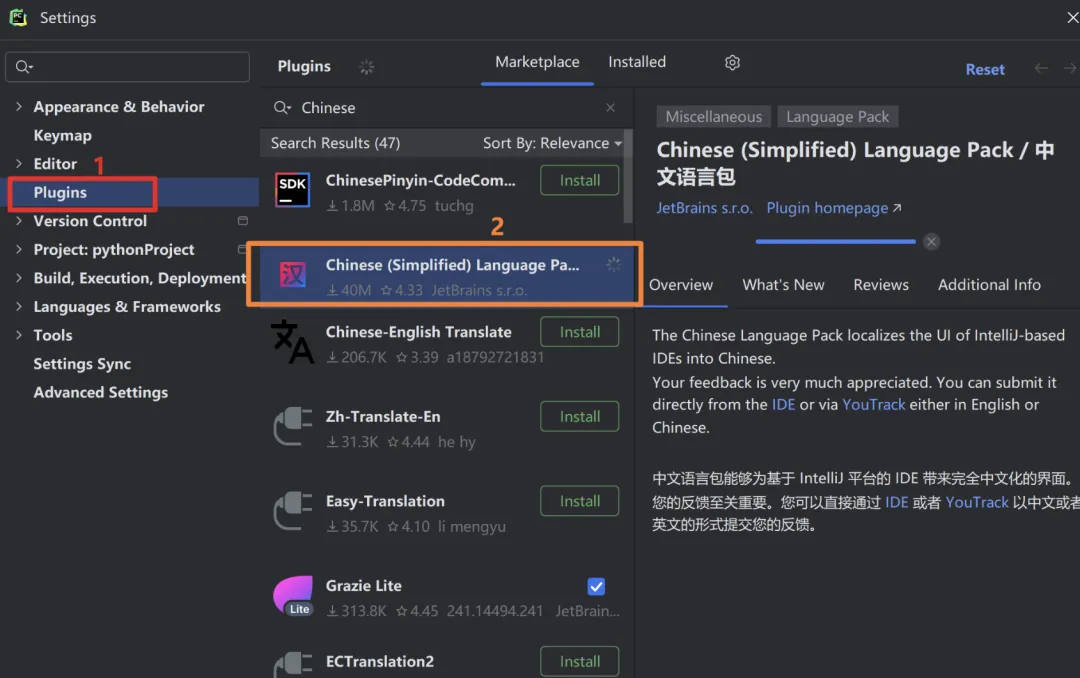The width and height of the screenshot is (1080, 678).
Task: Select Keymap in the settings tree
Action: pyautogui.click(x=63, y=136)
